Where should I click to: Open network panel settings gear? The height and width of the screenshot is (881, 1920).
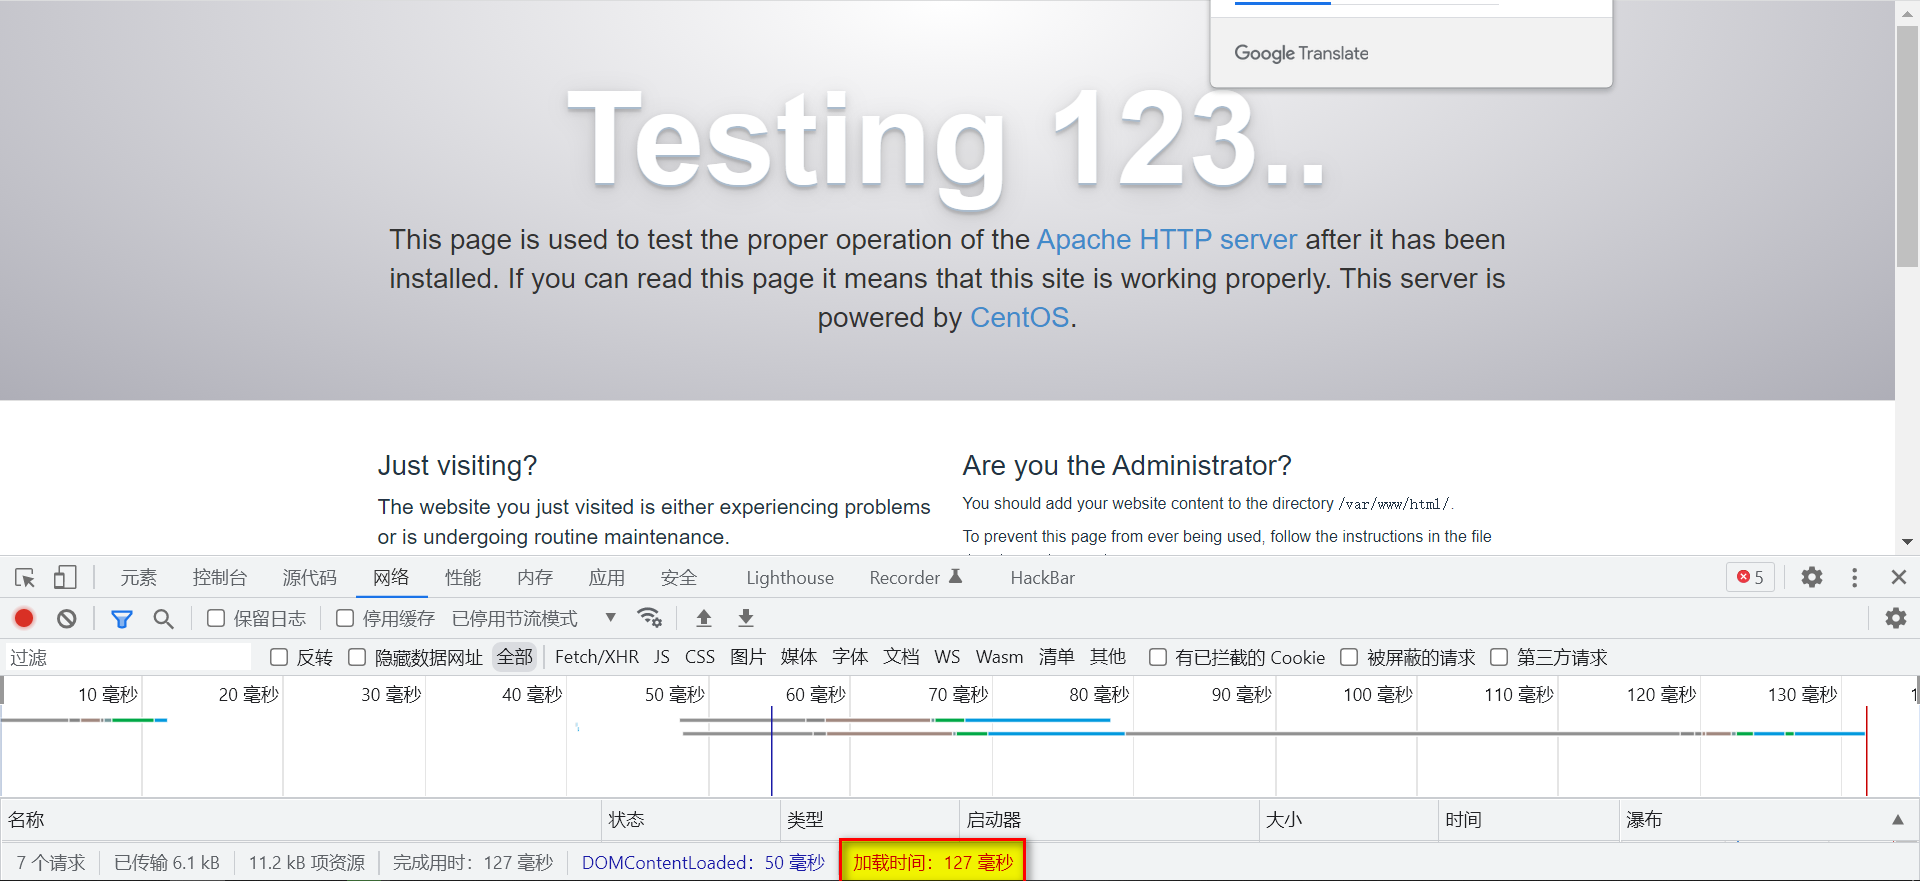coord(1896,618)
